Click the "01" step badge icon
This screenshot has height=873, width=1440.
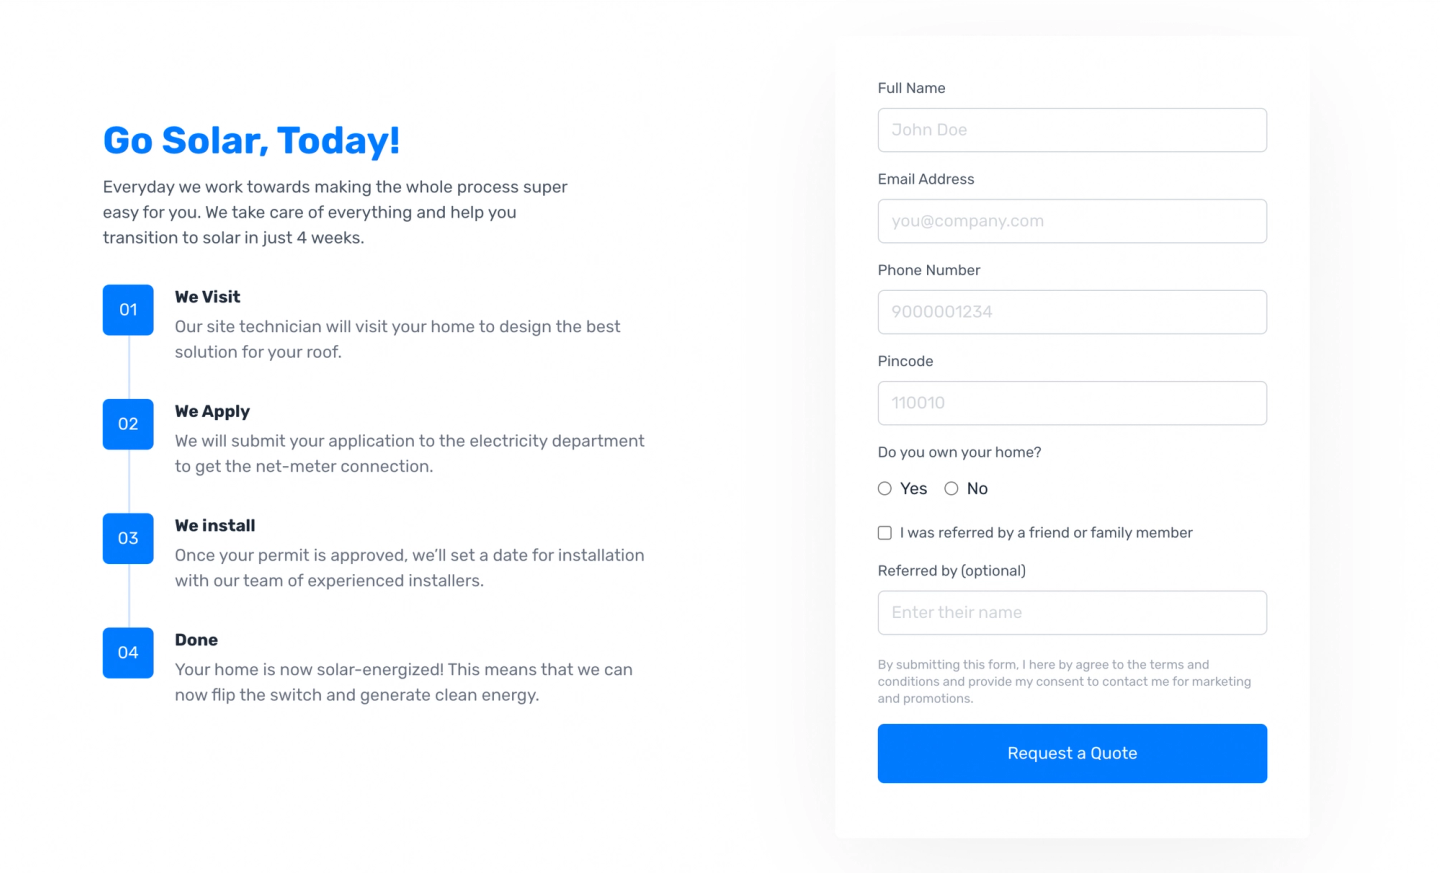[127, 310]
